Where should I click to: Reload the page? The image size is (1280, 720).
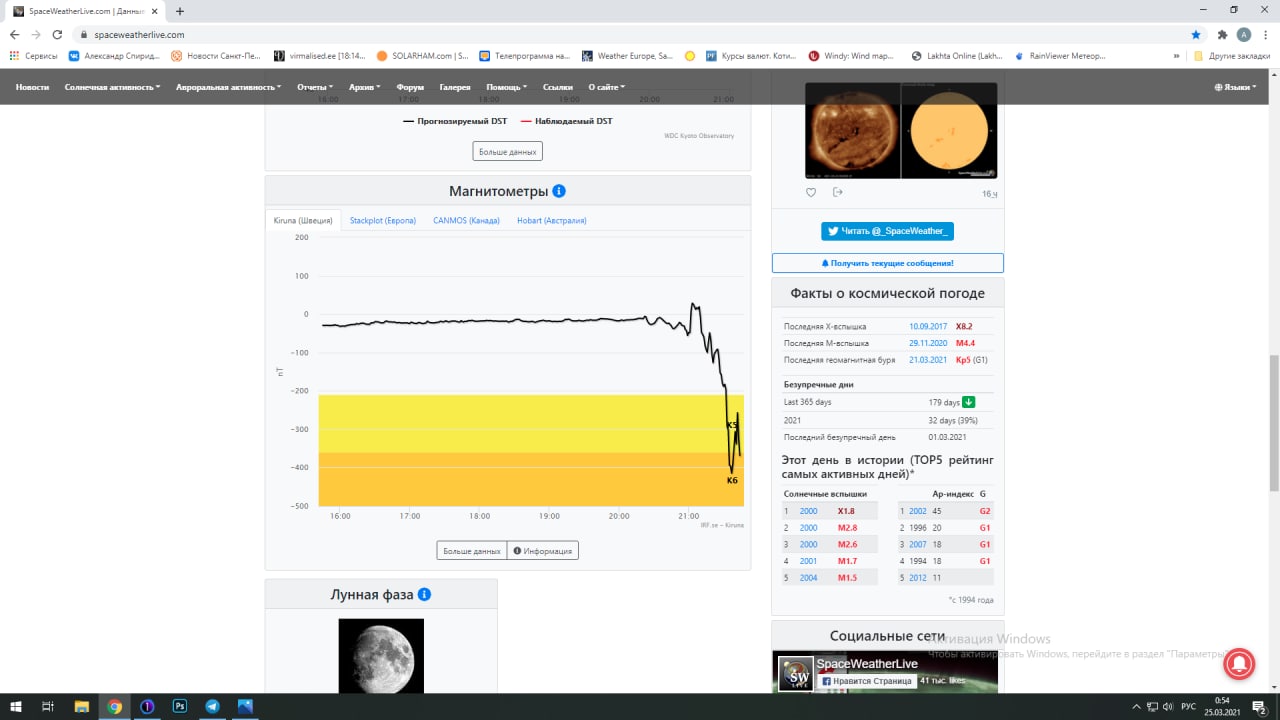tap(57, 34)
